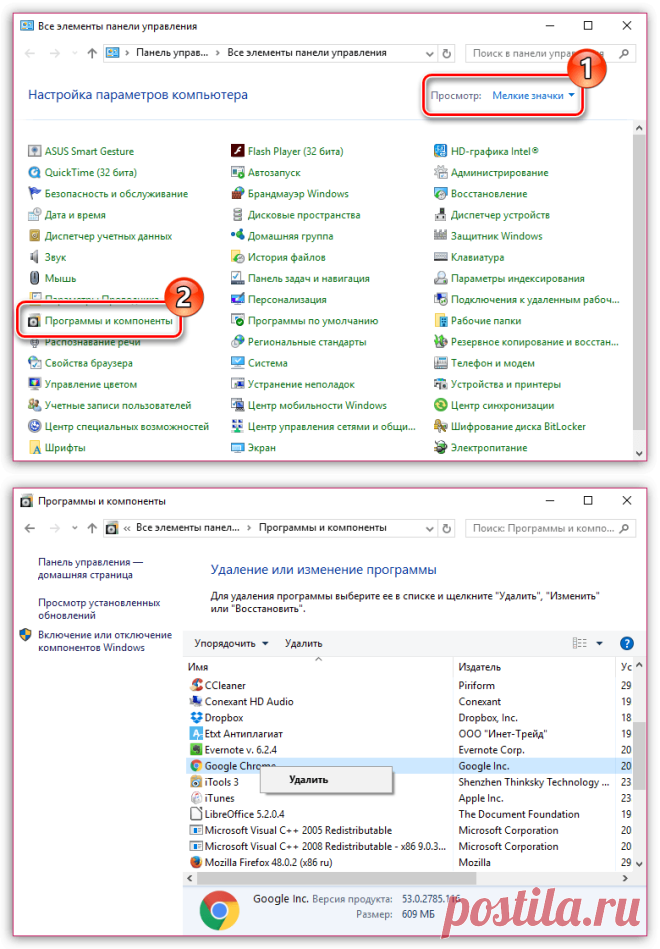
Task: Open История файлов icon
Action: pyautogui.click(x=237, y=257)
